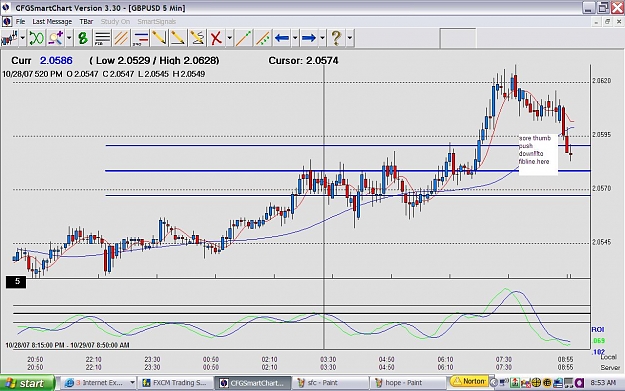This screenshot has width=625, height=391.
Task: Select the orange trendline with green tip
Action: click(x=243, y=38)
